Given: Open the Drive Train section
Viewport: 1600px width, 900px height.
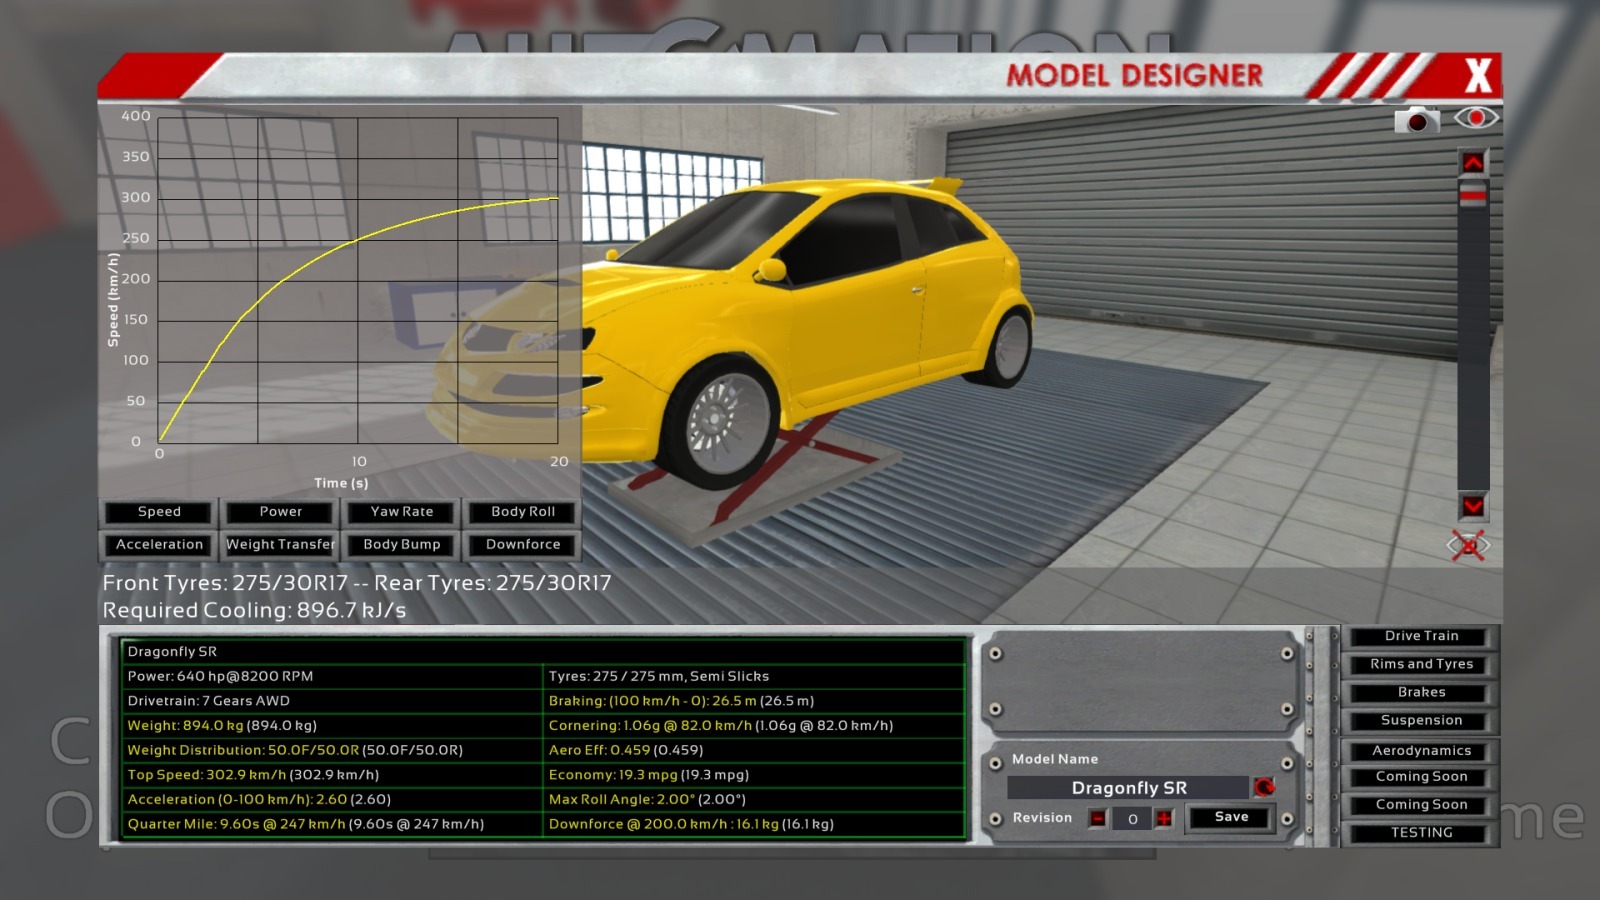Looking at the screenshot, I should (x=1421, y=636).
